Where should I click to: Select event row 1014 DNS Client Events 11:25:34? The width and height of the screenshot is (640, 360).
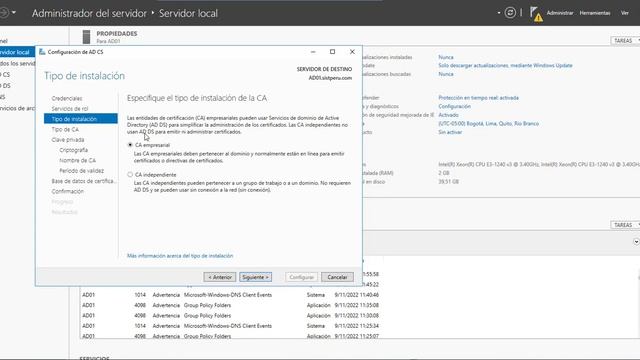231,326
